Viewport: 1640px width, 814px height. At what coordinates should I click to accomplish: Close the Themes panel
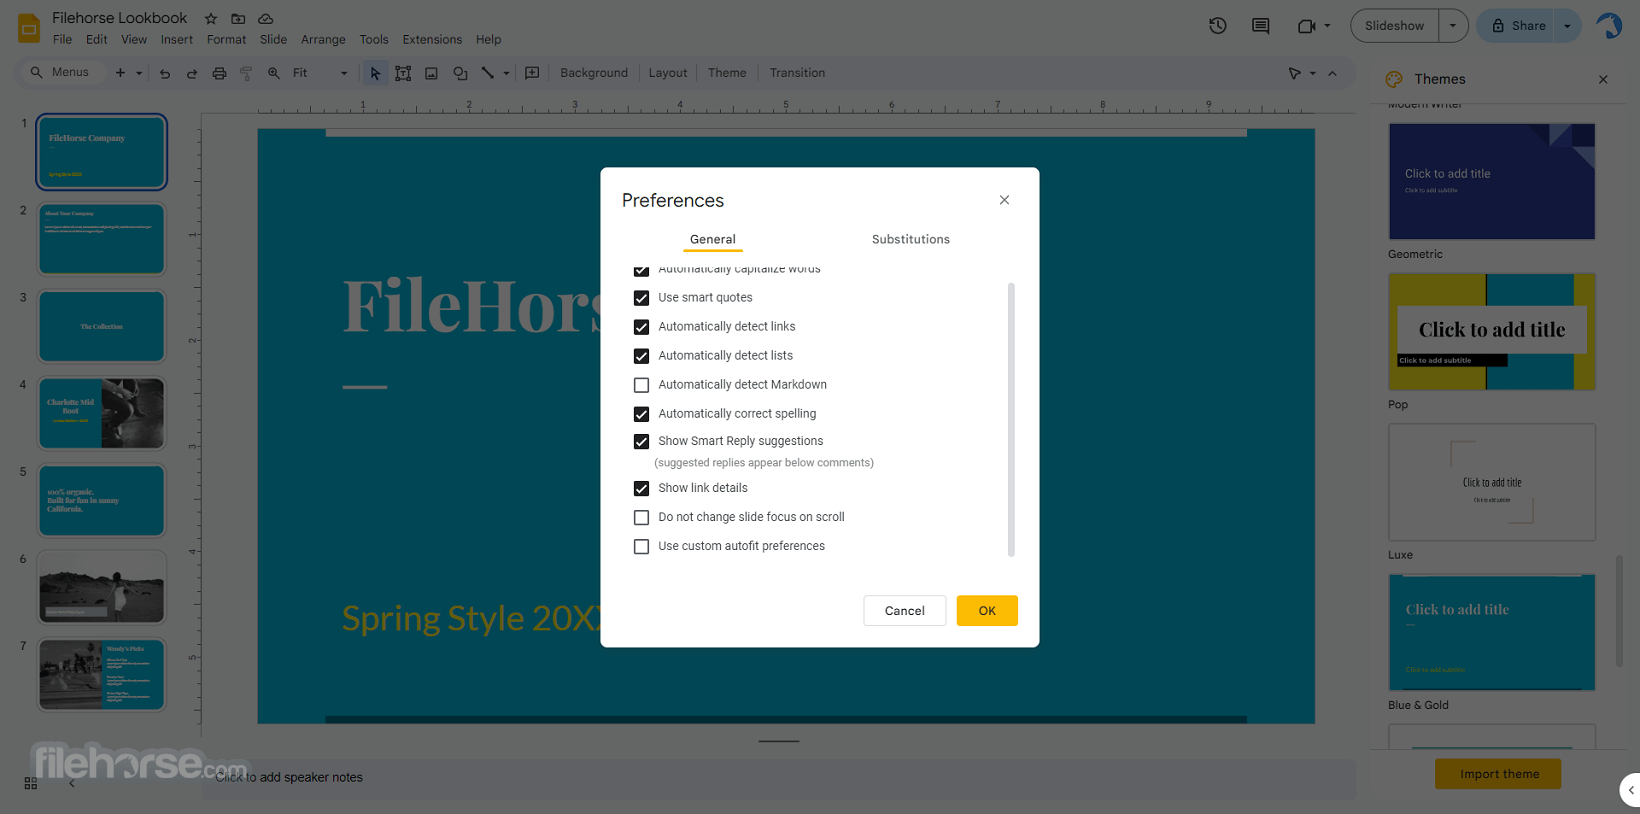pos(1603,79)
